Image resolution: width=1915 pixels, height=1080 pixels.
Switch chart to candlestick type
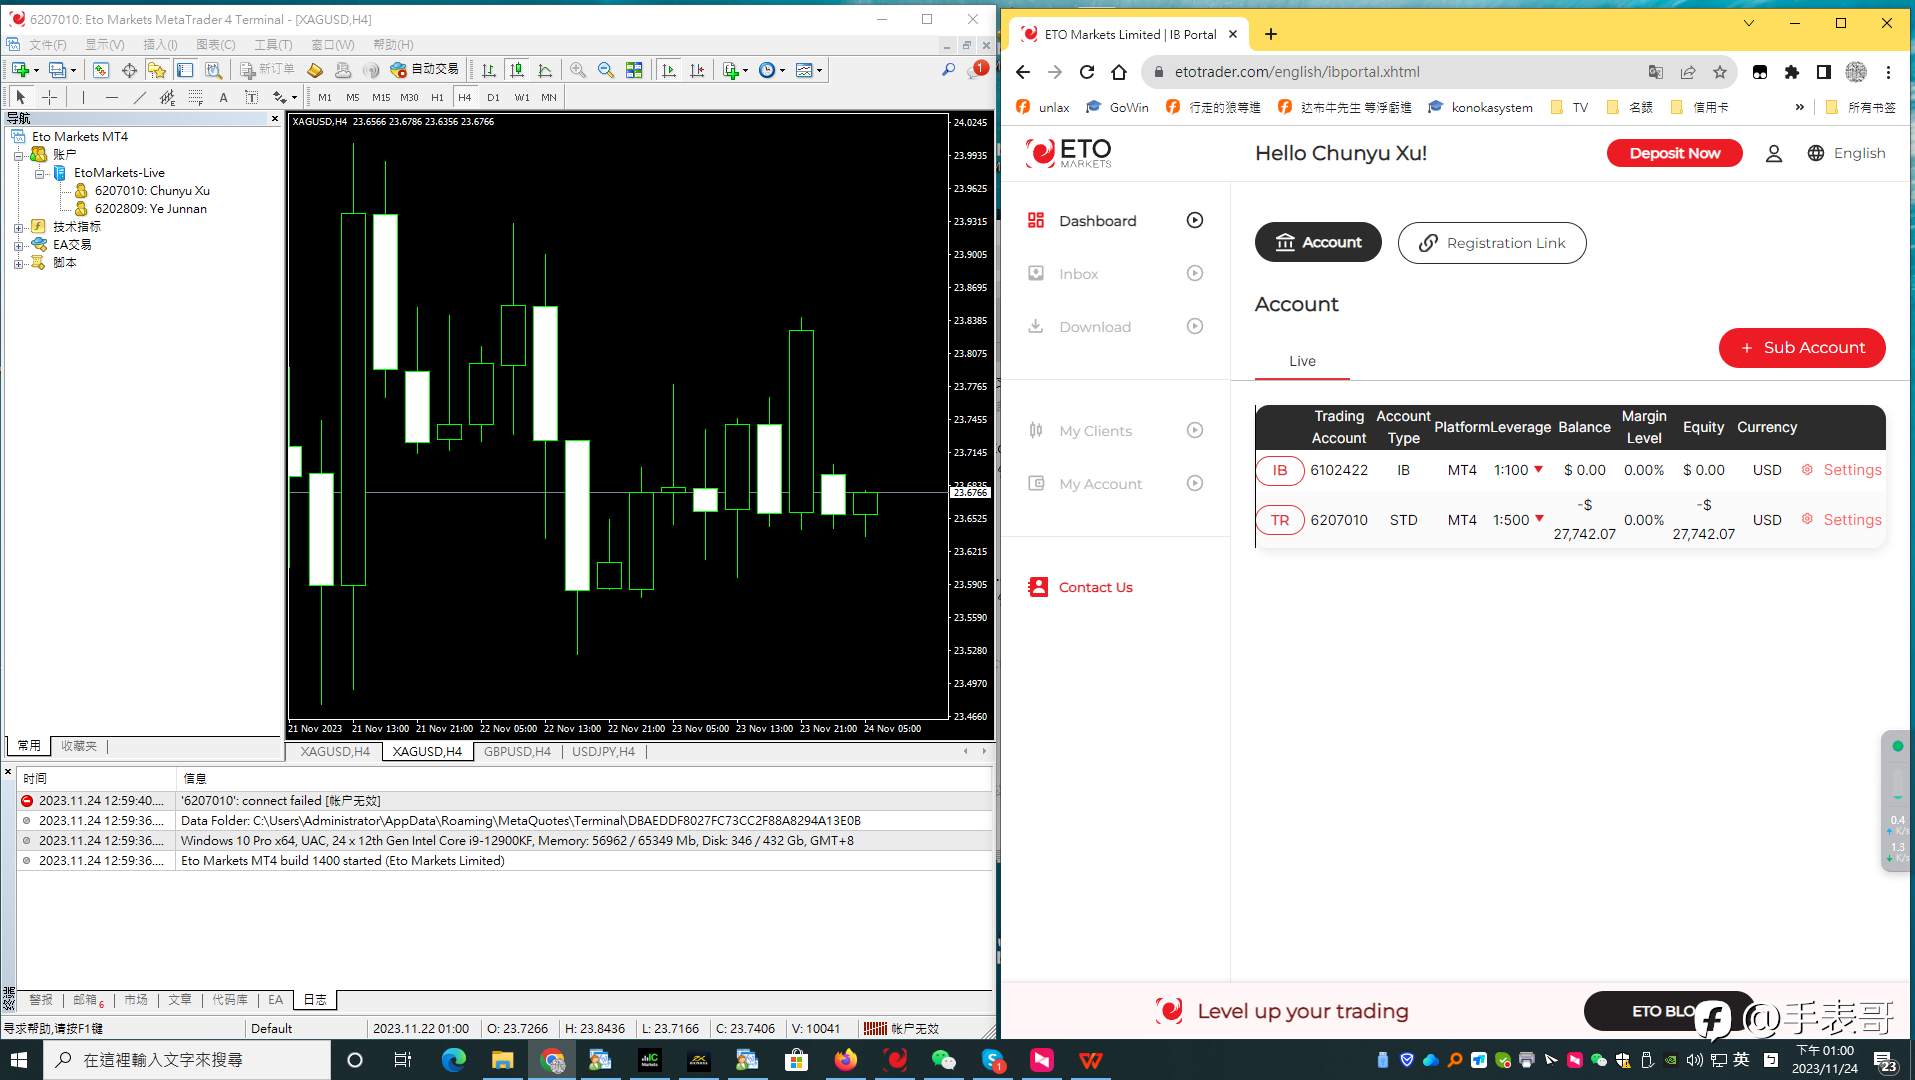point(517,70)
